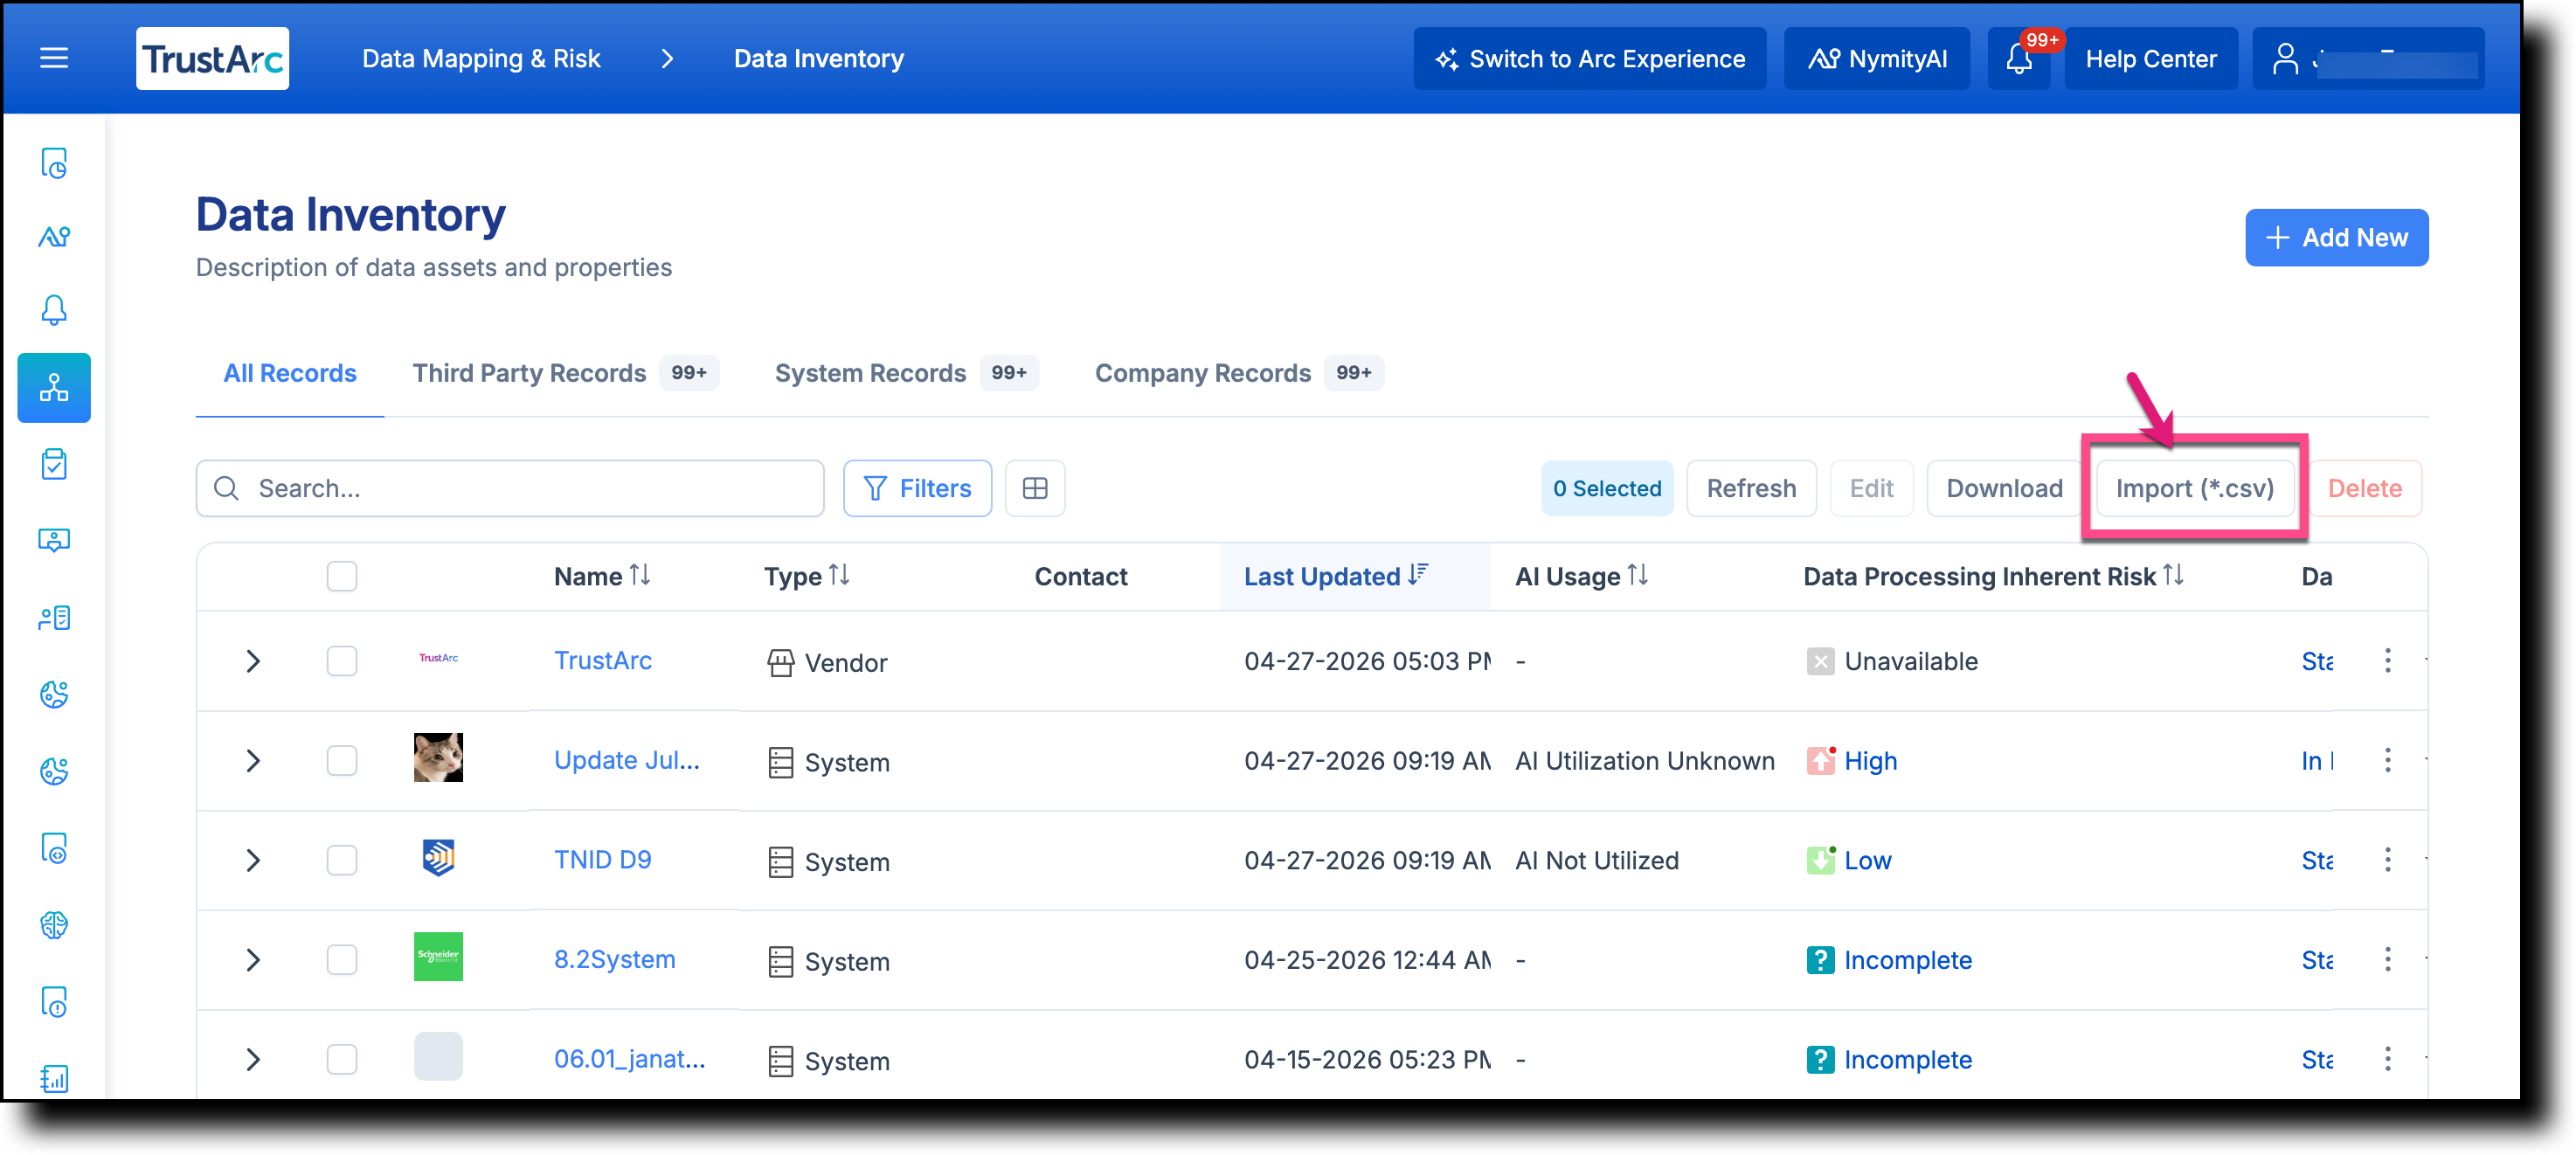This screenshot has height=1155, width=2576.
Task: Sort by Name column arrows
Action: pyautogui.click(x=640, y=576)
